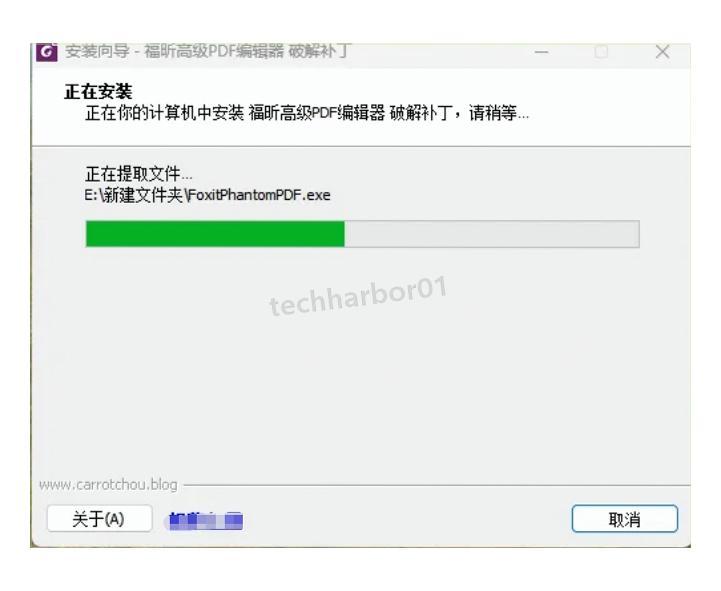Minimize the installer wizard window
721x591 pixels.
click(x=542, y=52)
